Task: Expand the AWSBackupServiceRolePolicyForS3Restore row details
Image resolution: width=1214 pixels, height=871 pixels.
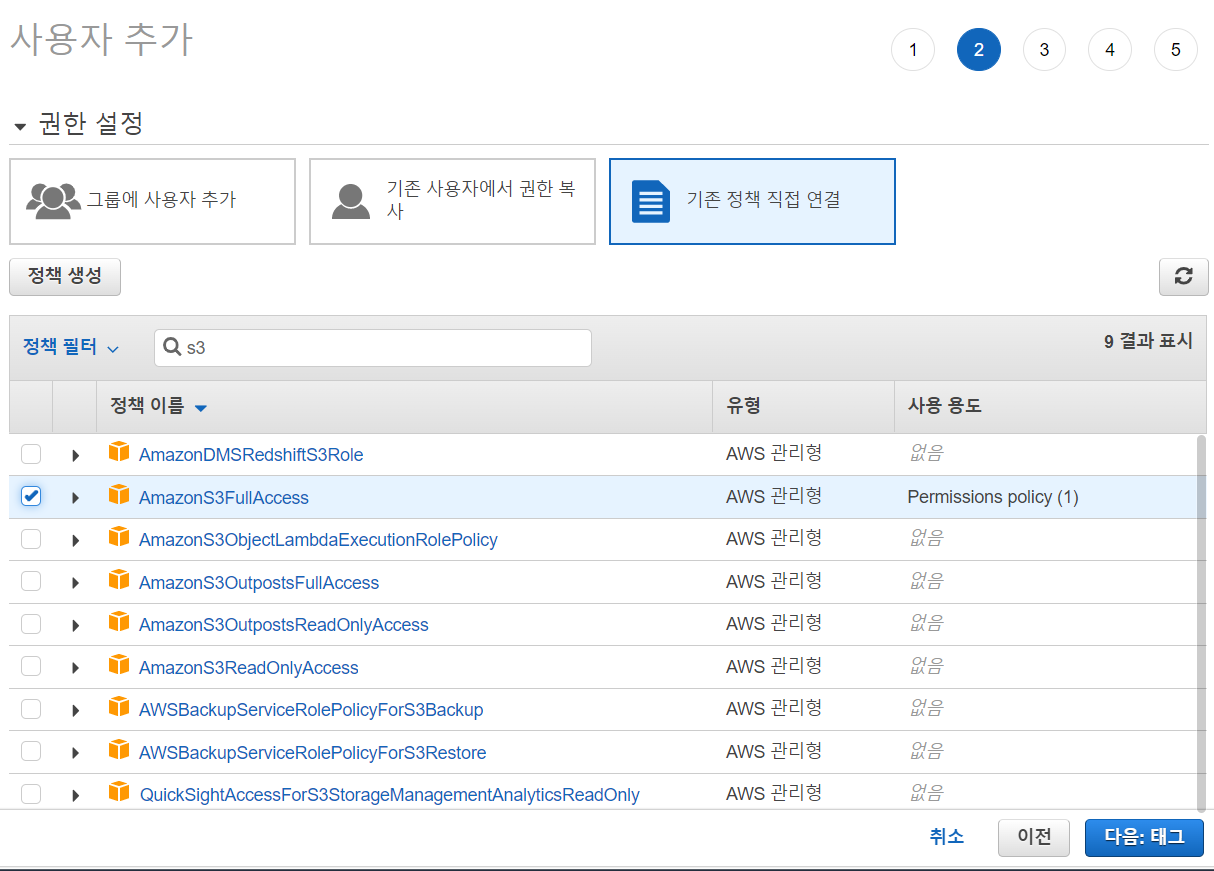Action: point(75,753)
